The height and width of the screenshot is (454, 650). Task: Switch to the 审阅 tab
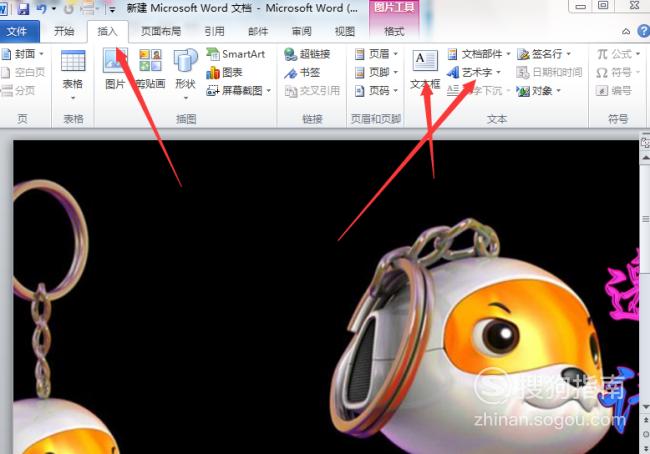[302, 32]
